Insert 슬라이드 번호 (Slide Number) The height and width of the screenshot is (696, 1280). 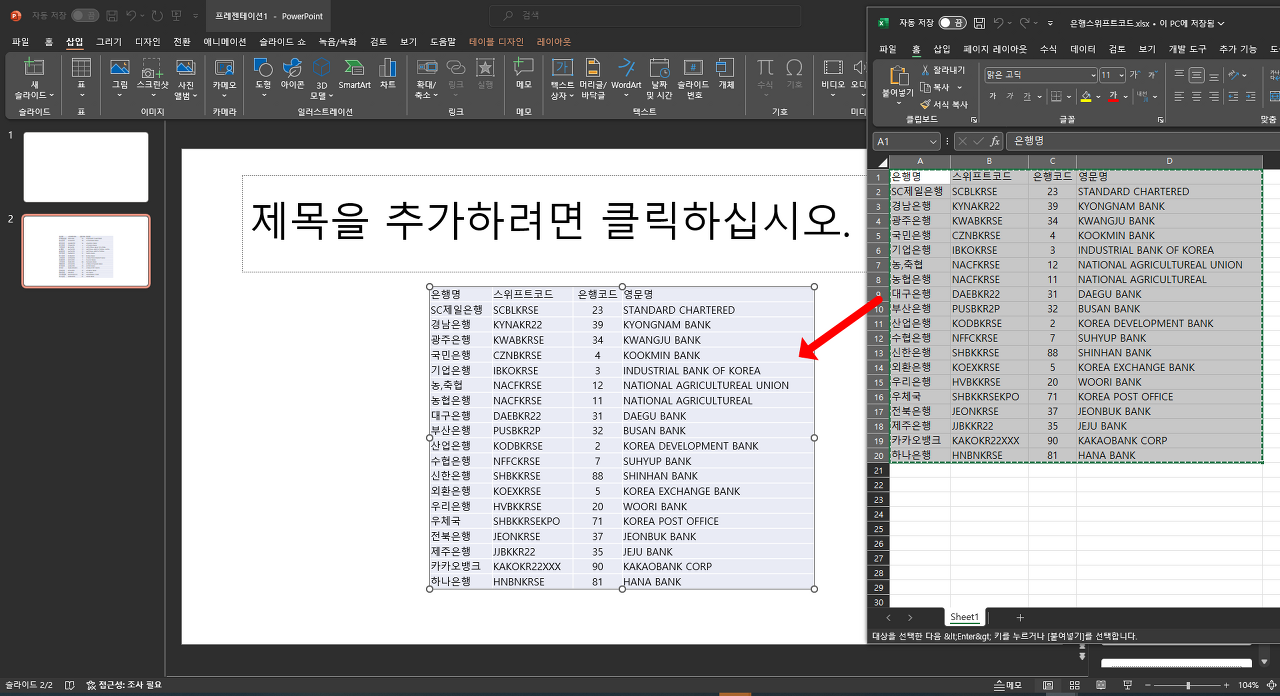click(x=693, y=78)
